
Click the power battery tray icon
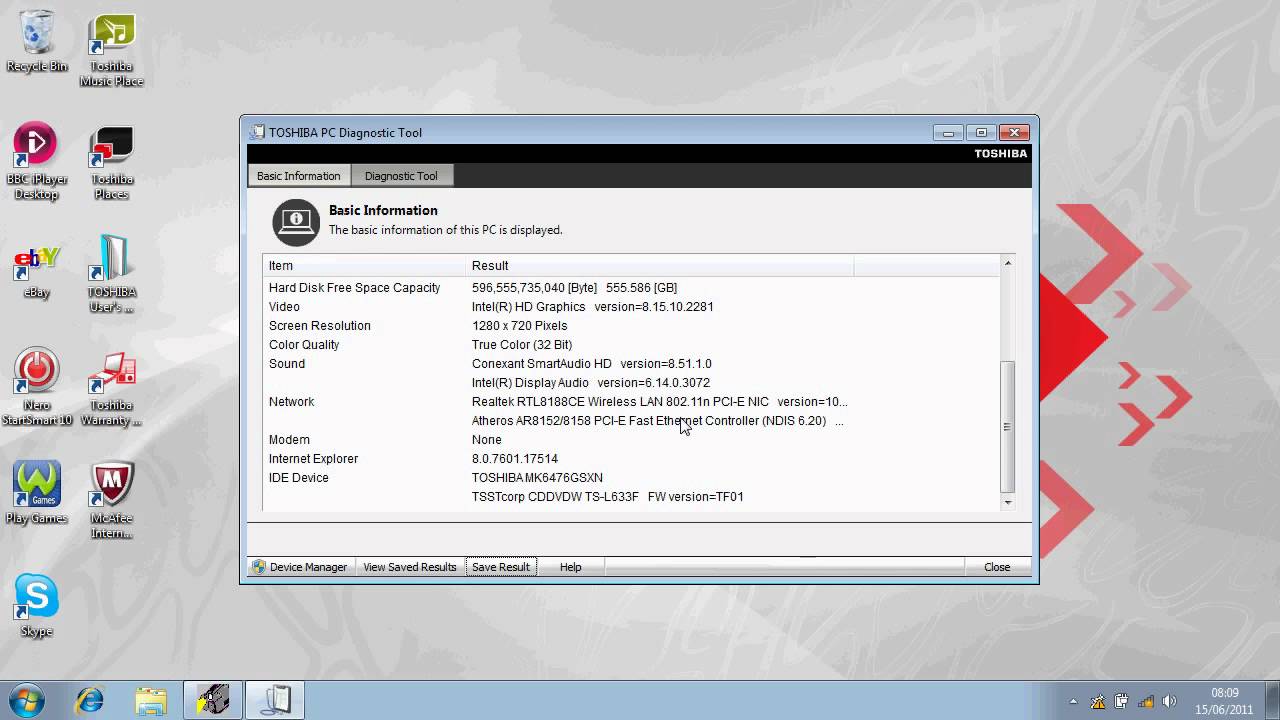[x=1122, y=702]
